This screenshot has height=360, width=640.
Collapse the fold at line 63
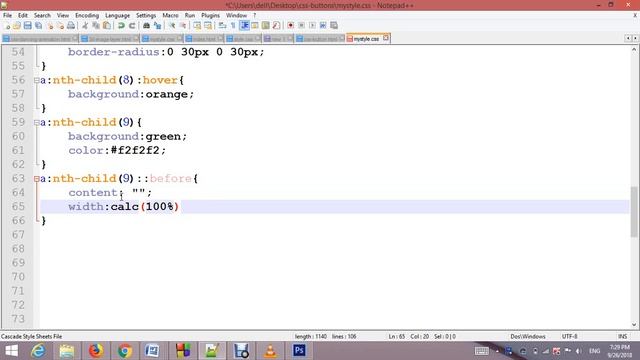tap(37, 179)
